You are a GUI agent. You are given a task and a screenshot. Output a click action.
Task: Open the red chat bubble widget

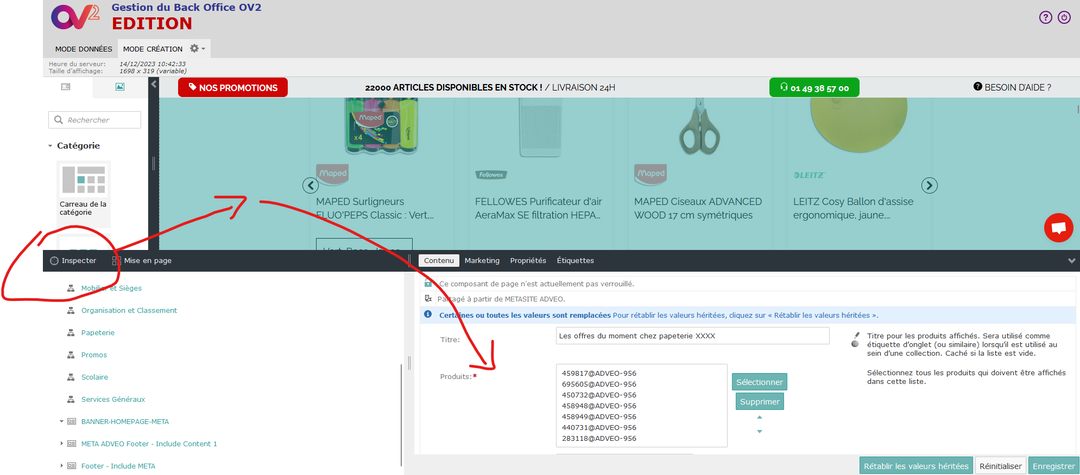point(1059,228)
